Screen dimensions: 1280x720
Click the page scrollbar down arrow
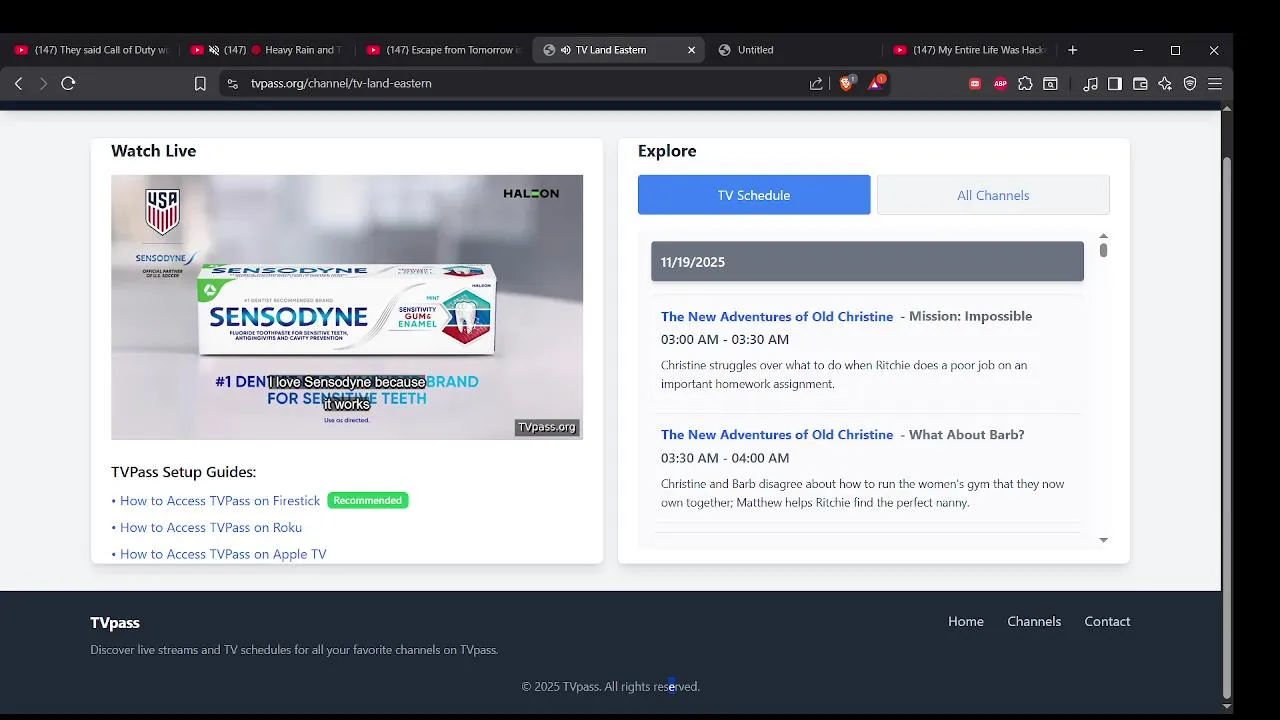[1227, 707]
